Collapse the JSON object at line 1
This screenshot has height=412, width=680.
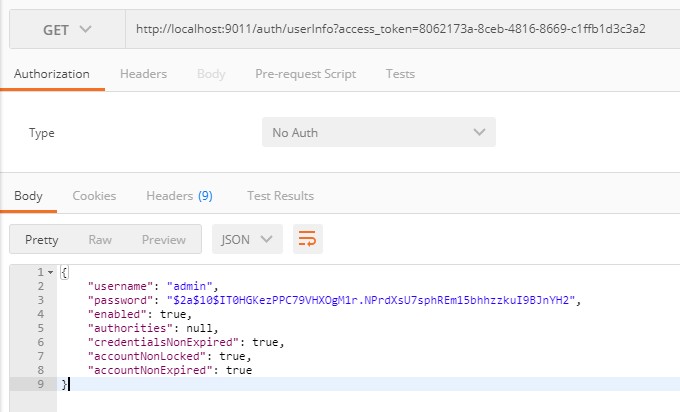tap(50, 272)
